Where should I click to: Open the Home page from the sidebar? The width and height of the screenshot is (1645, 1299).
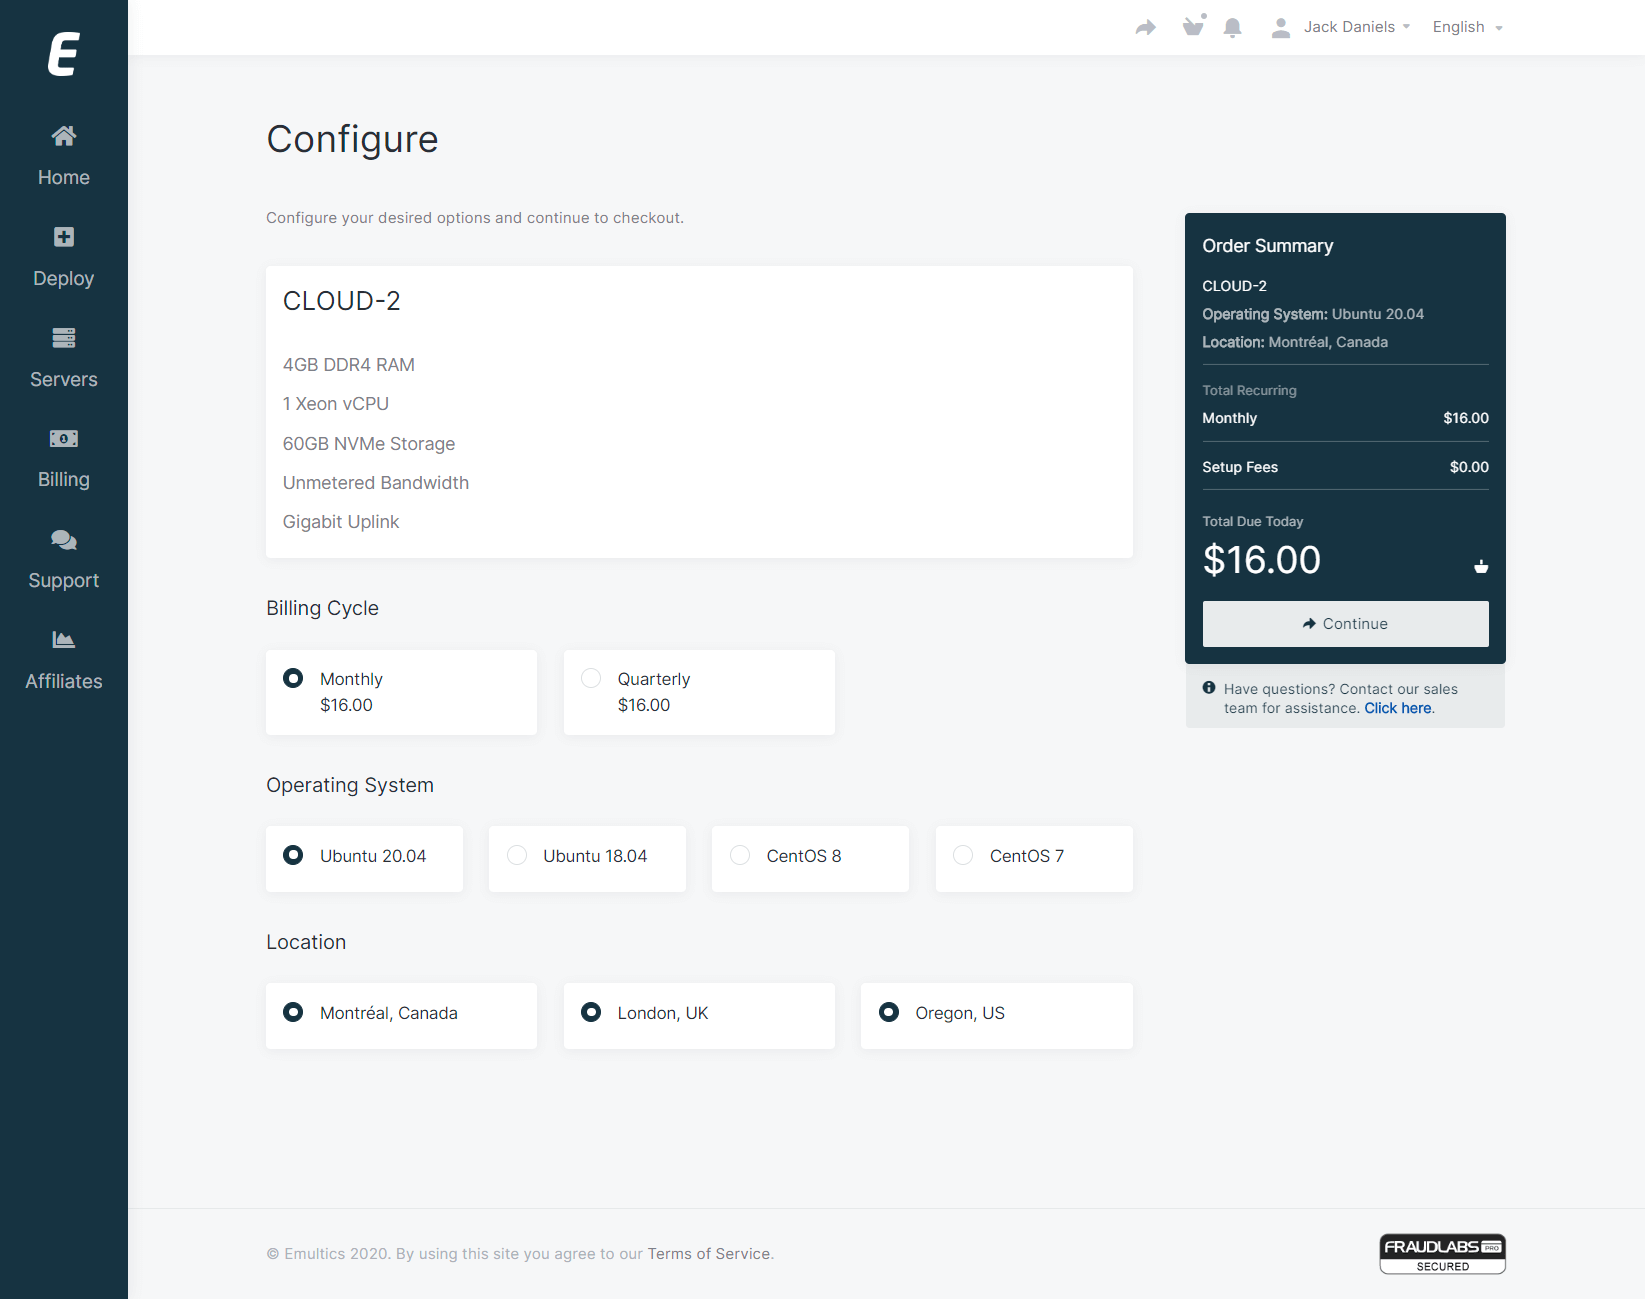[x=63, y=156]
